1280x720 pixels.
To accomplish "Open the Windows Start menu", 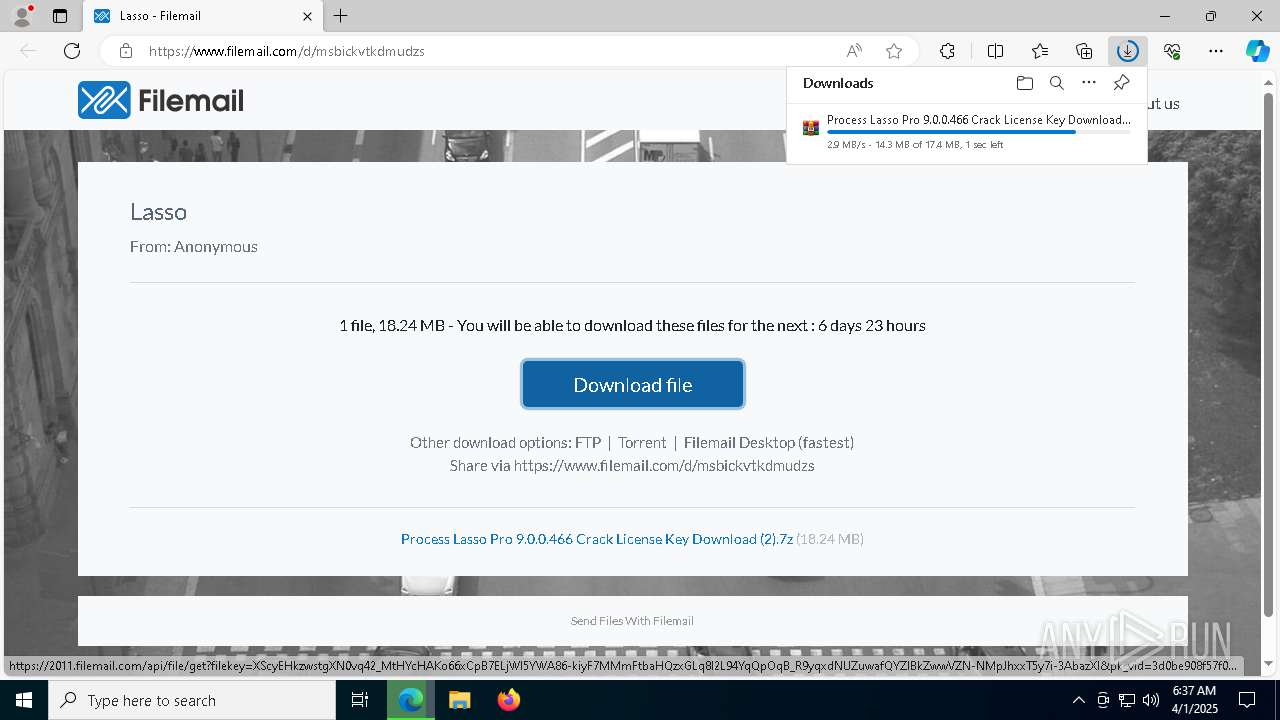I will pos(24,700).
